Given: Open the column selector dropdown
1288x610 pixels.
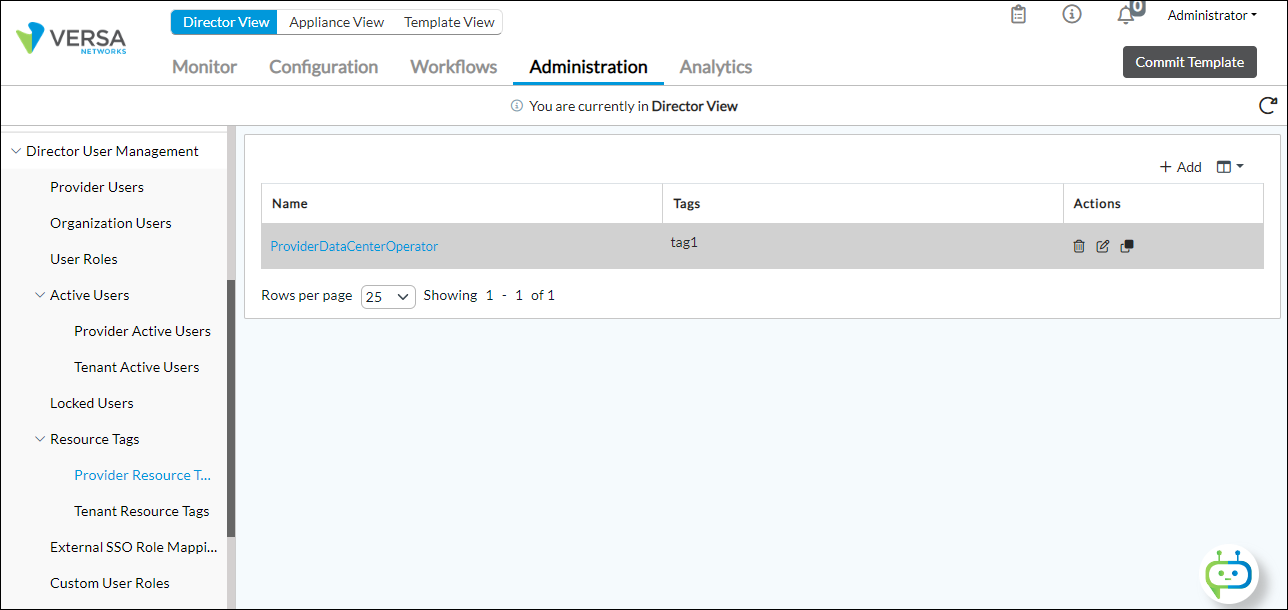Looking at the screenshot, I should pos(1229,167).
